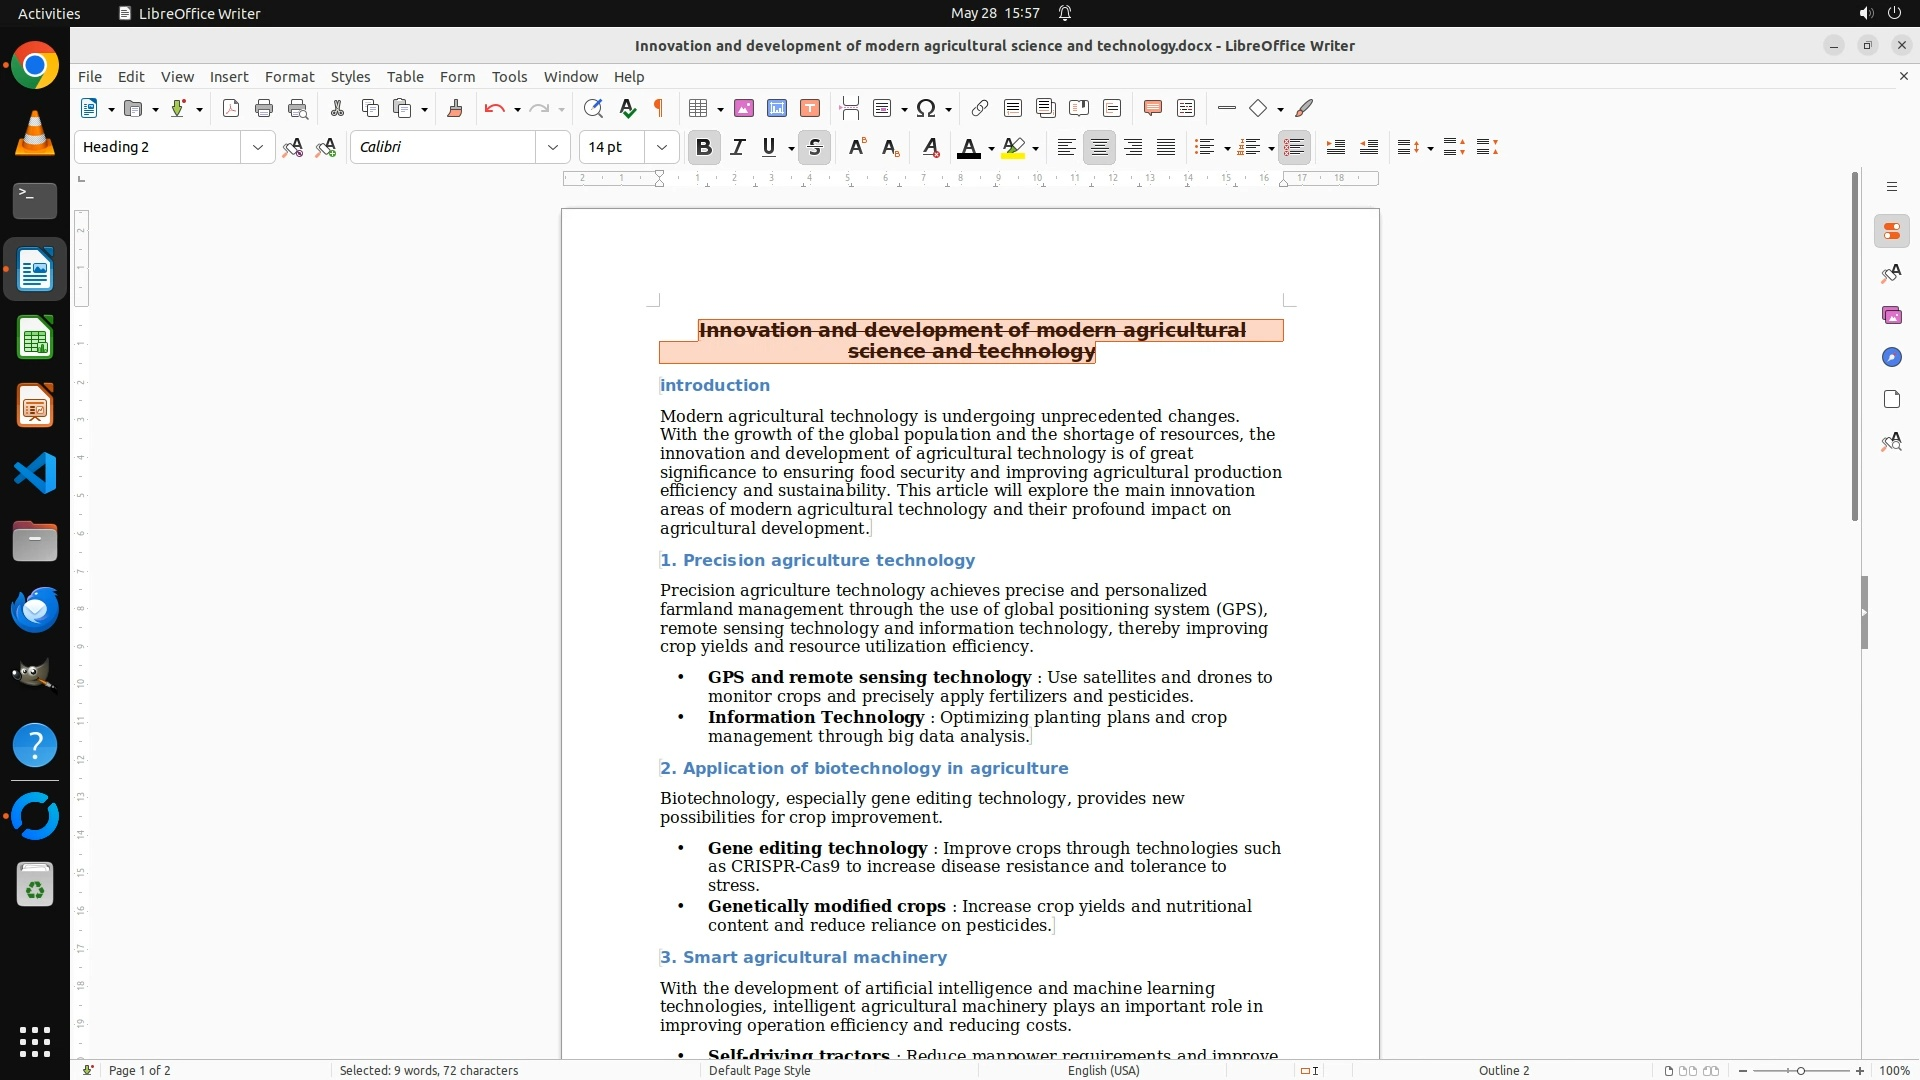Click Default Page Style in status bar
The height and width of the screenshot is (1080, 1920).
point(759,1070)
